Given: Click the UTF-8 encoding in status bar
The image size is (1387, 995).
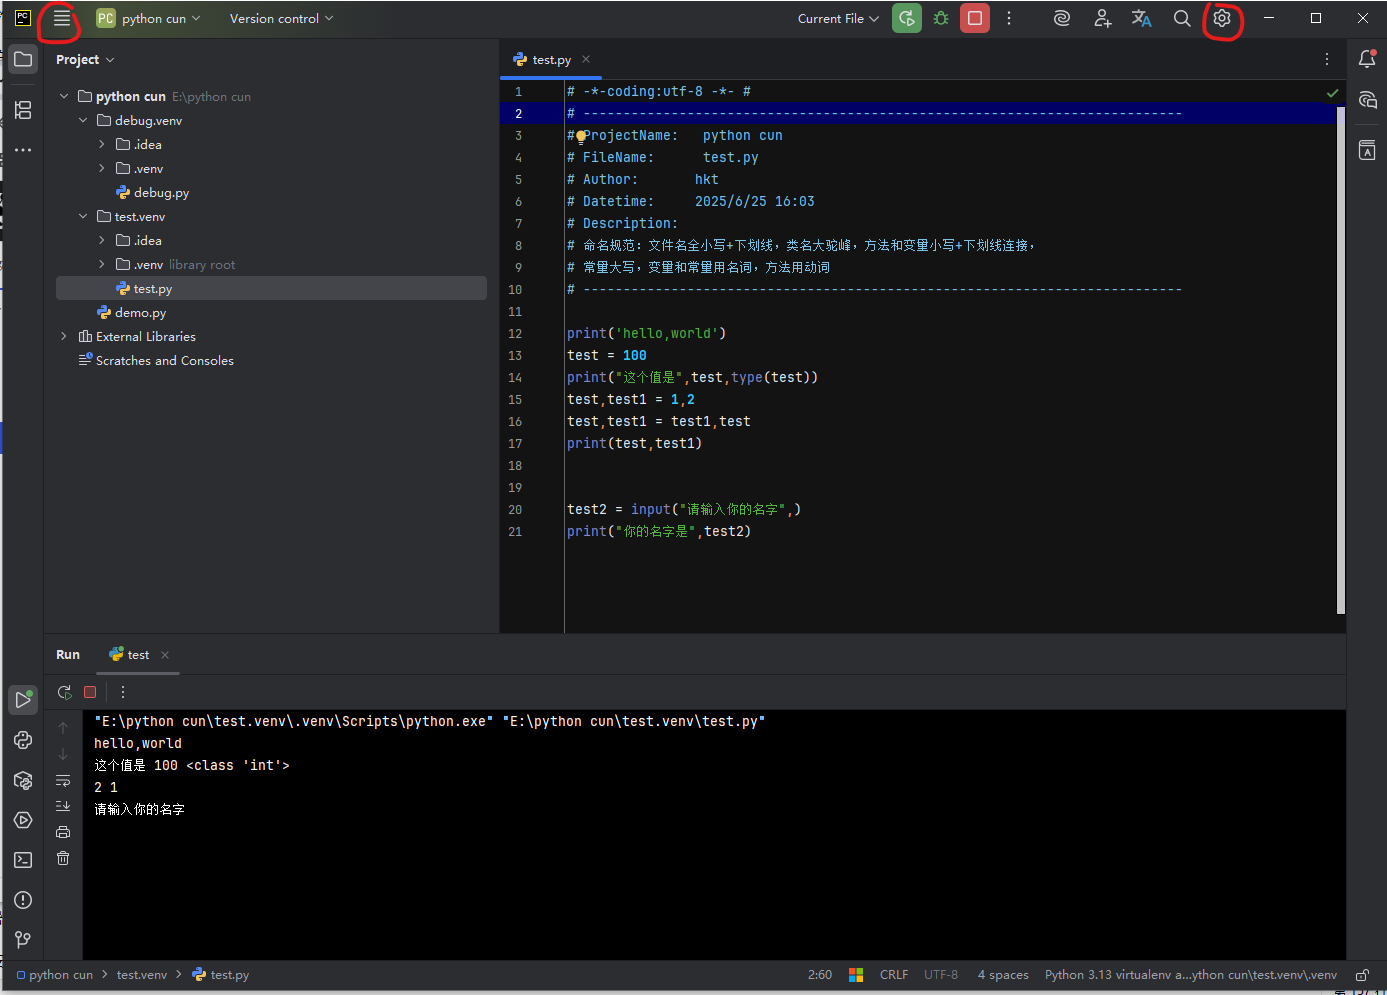Looking at the screenshot, I should 940,975.
